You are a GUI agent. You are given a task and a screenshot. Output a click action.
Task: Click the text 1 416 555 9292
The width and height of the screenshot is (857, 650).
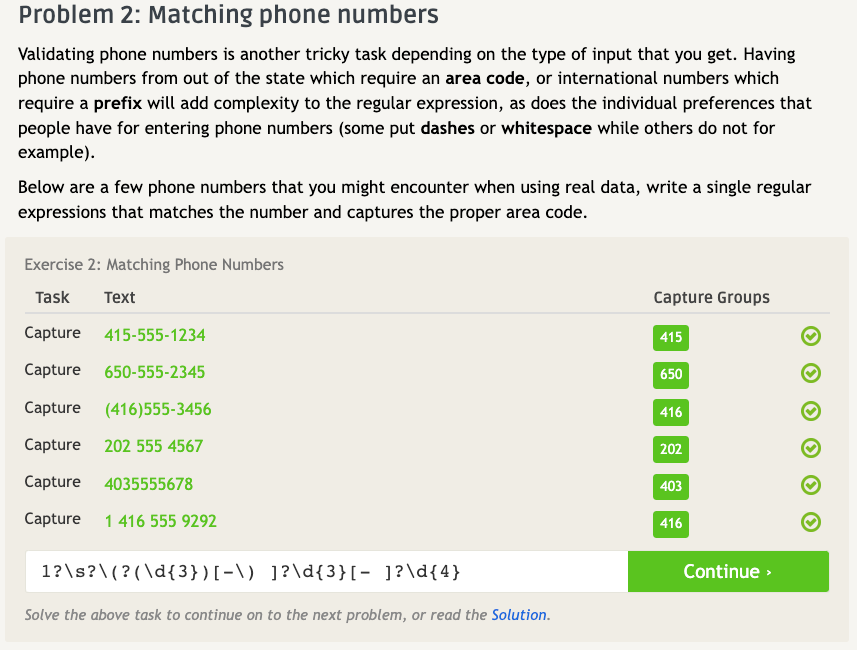tap(160, 520)
